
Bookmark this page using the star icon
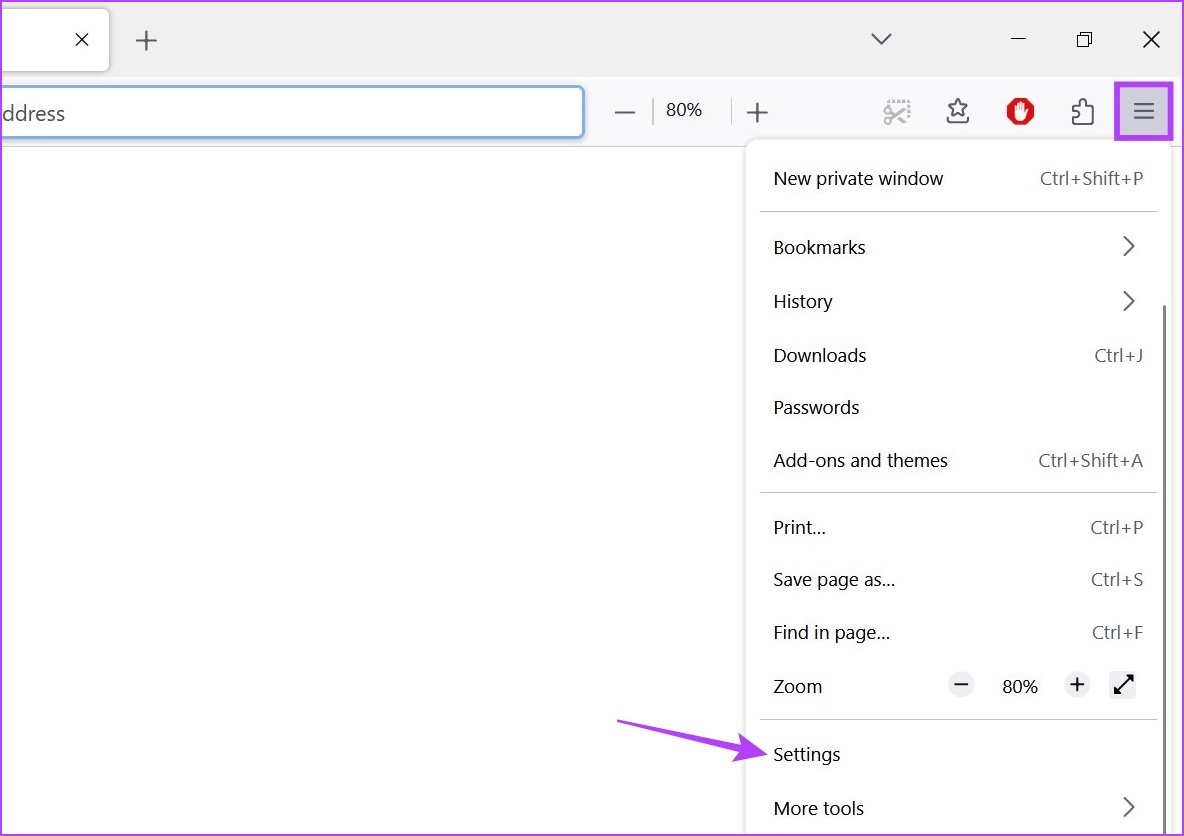(x=958, y=111)
